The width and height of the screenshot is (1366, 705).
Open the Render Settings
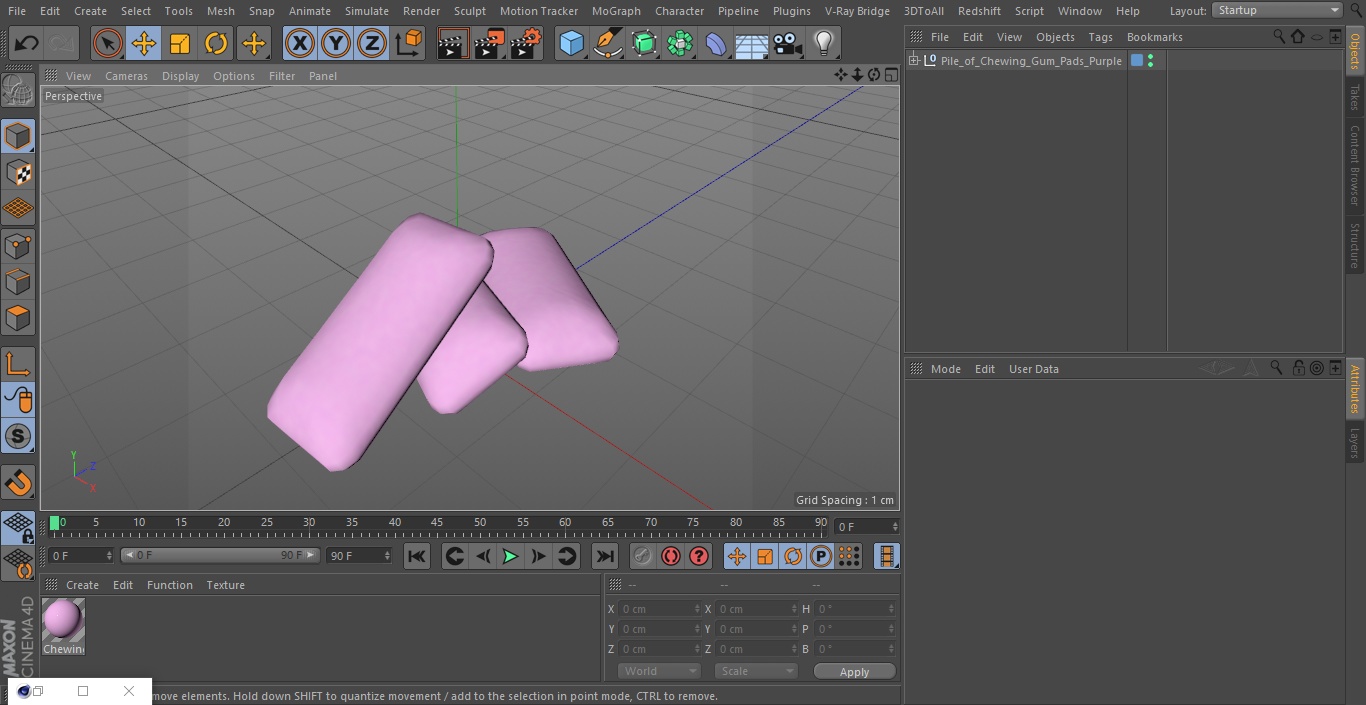coord(526,44)
